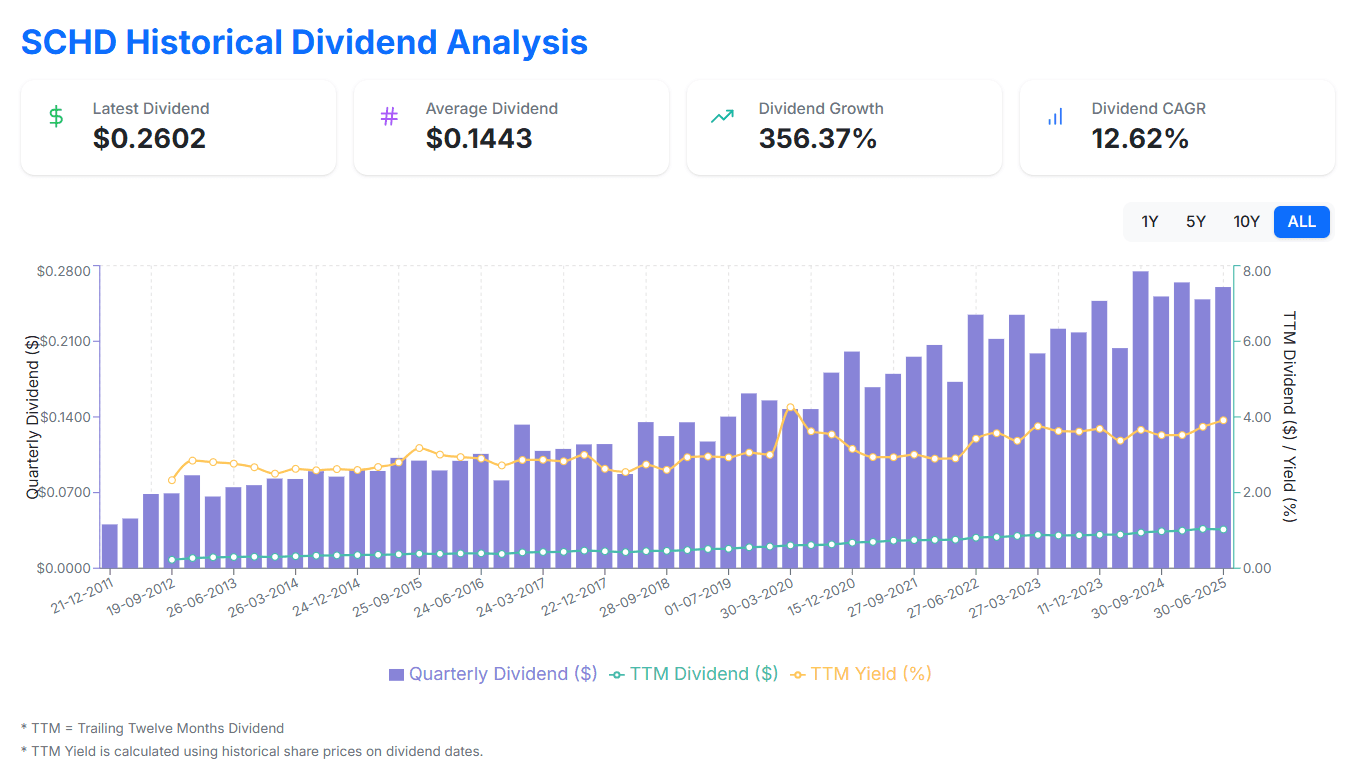The width and height of the screenshot is (1349, 768).
Task: Click the blue bar chart icon on Dividend CAGR card
Action: point(1054,117)
